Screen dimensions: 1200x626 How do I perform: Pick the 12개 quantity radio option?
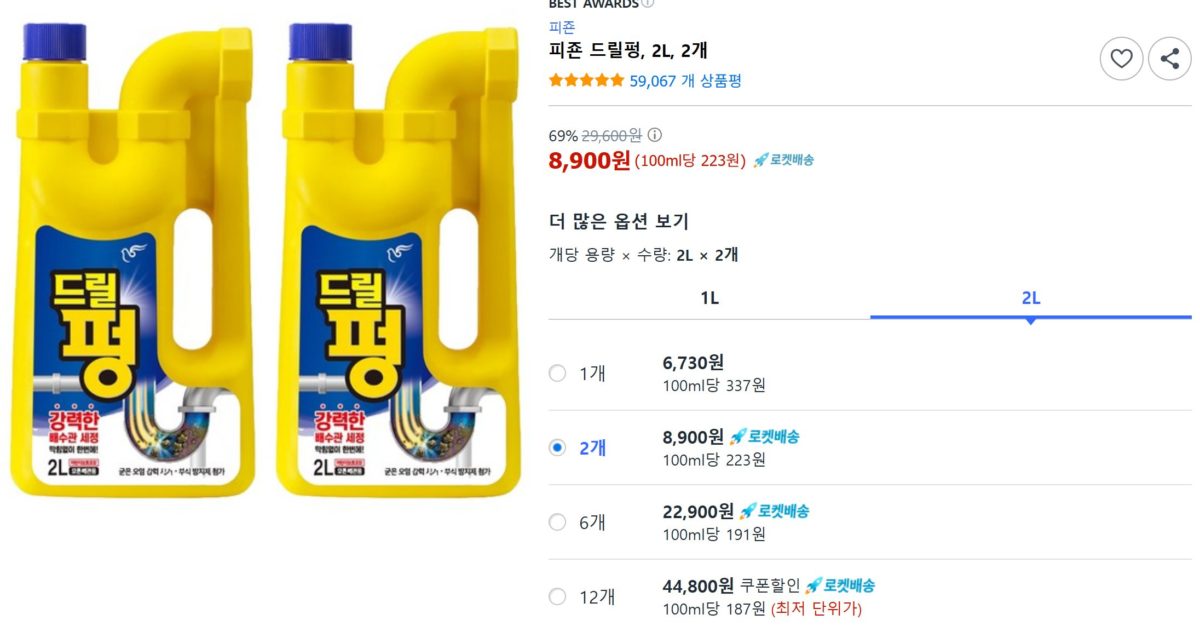557,597
